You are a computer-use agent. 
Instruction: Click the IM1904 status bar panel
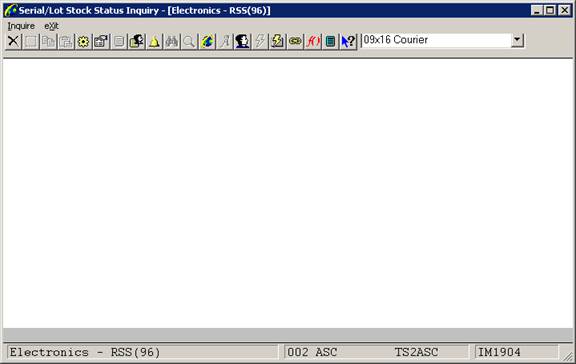pos(516,352)
